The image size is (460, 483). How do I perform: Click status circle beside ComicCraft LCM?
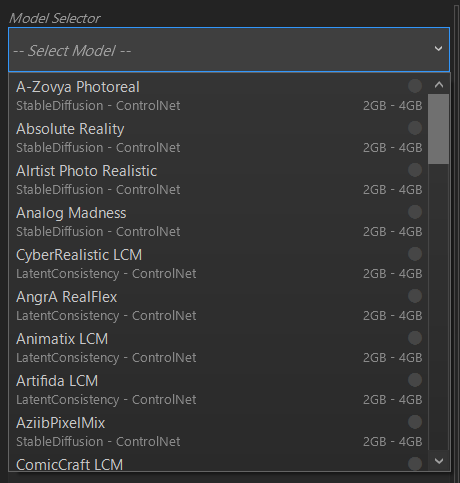[x=415, y=464]
